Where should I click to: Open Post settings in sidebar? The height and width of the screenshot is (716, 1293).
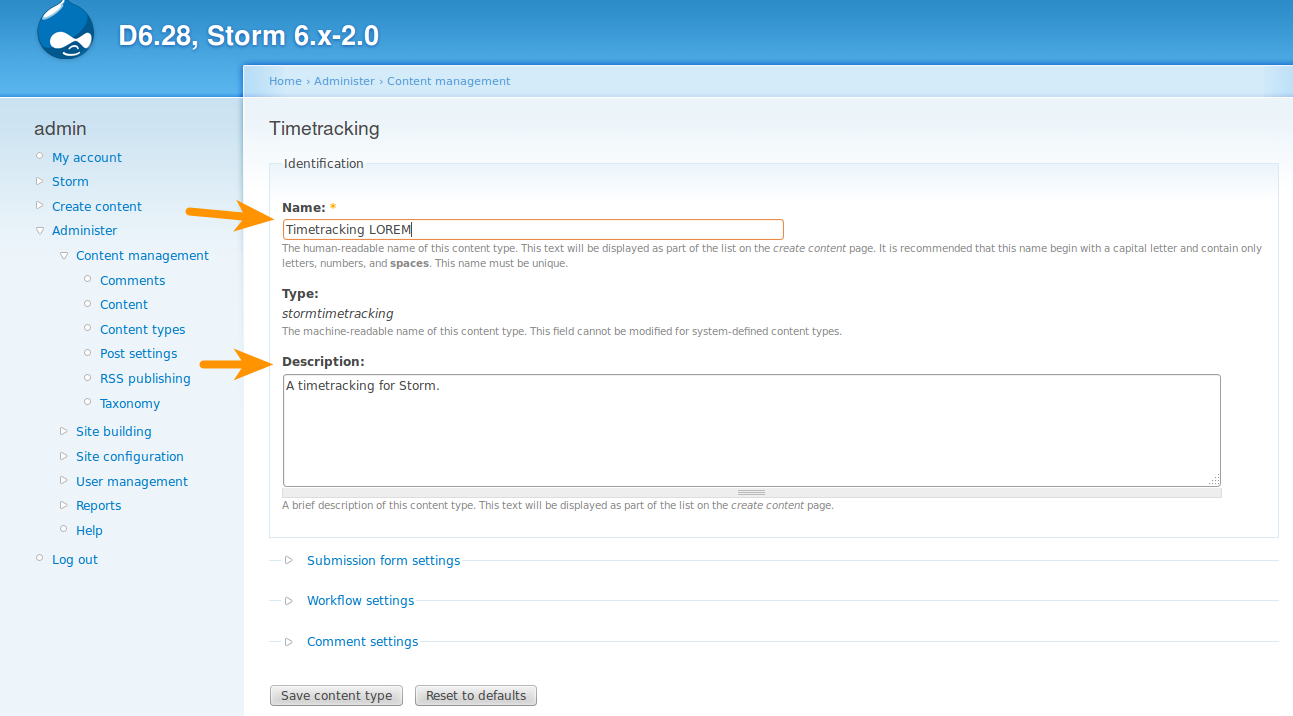click(138, 353)
